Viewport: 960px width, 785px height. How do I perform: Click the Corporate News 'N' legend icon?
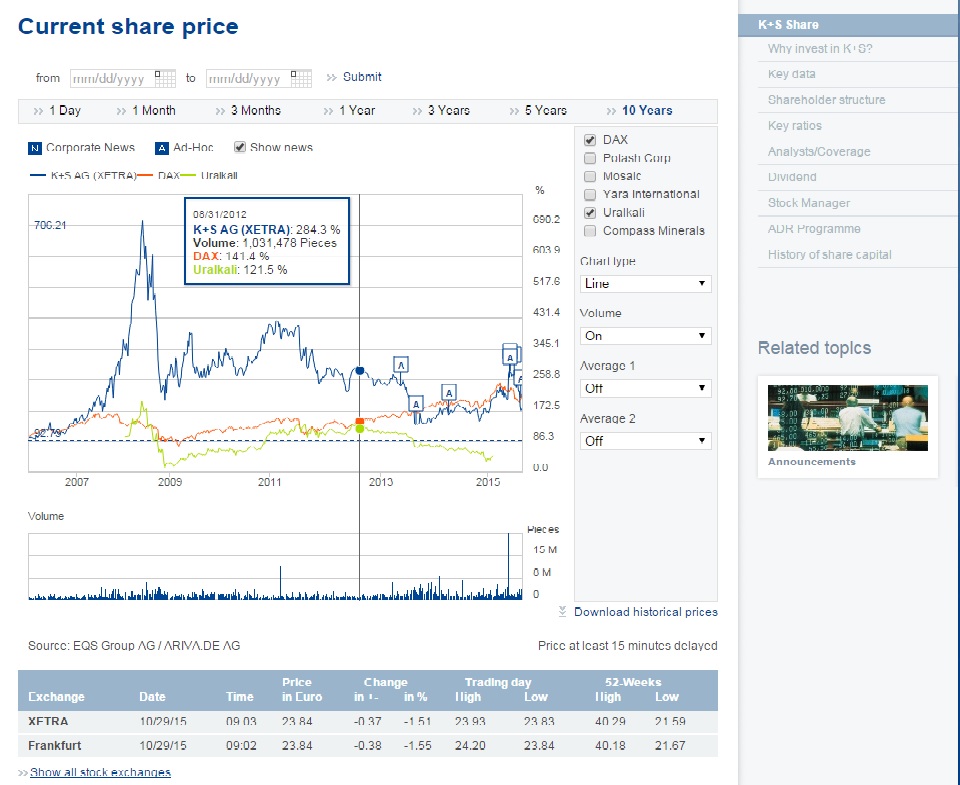(35, 148)
